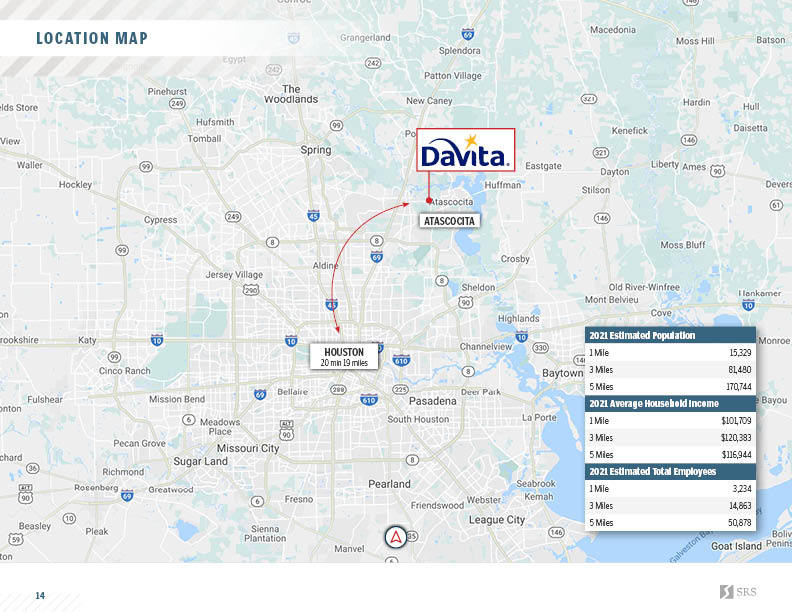The height and width of the screenshot is (612, 792).
Task: Click the 249 shield below Pinehurst
Action: tap(177, 104)
